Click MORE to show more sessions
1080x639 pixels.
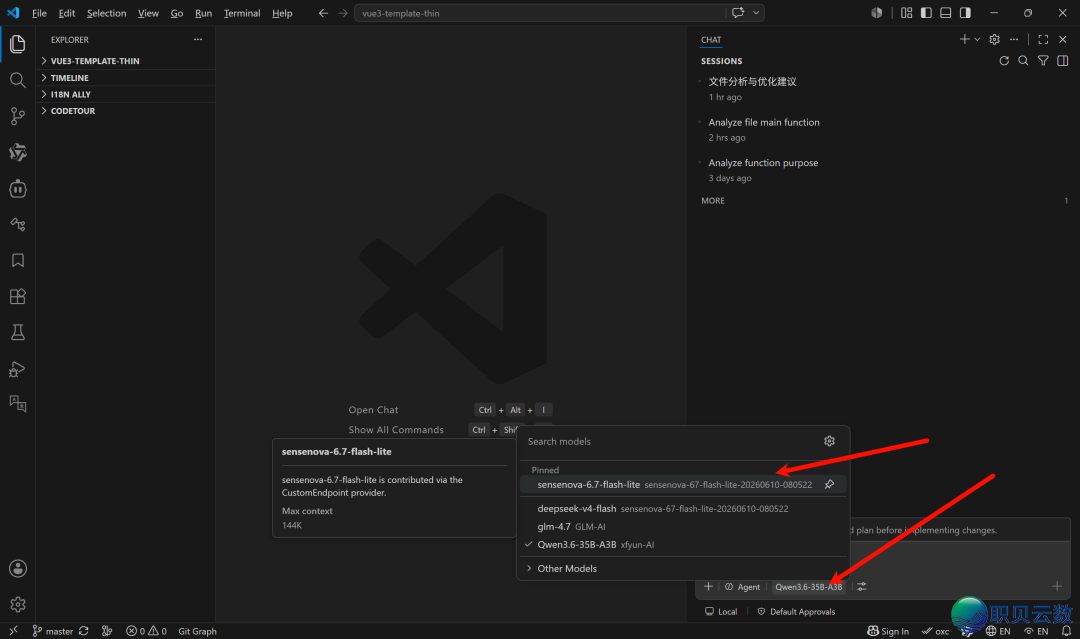click(713, 201)
